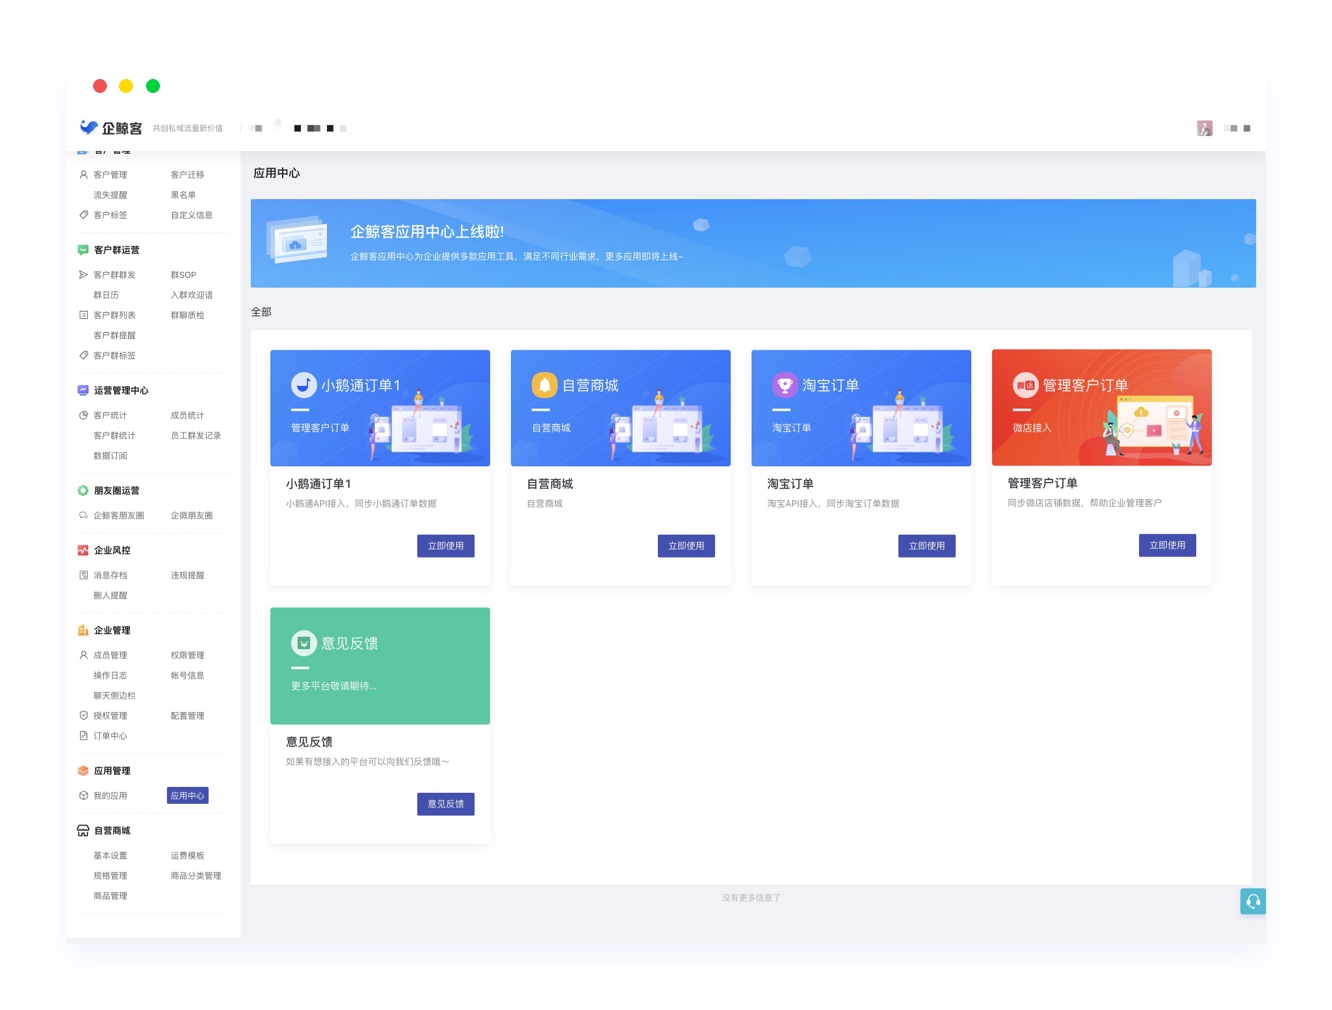Open the floating headset support icon

(x=1253, y=901)
